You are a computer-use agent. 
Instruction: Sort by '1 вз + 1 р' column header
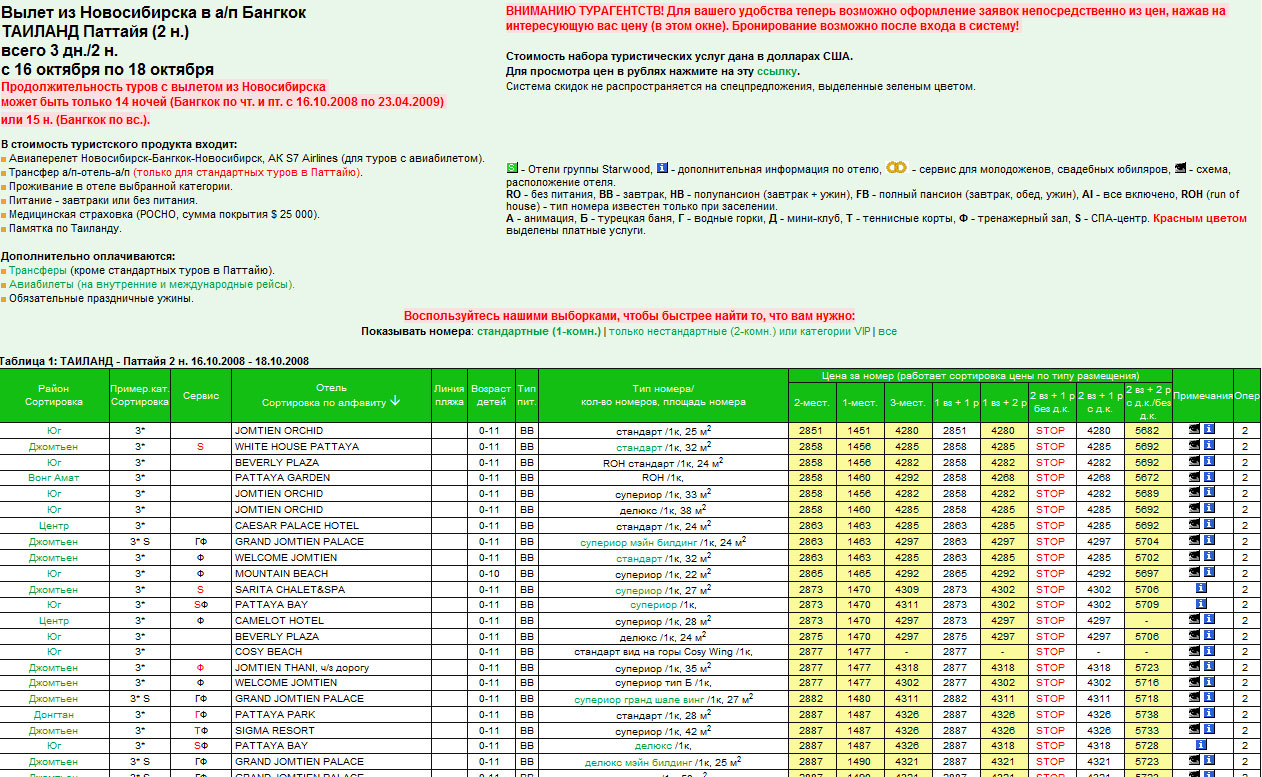pyautogui.click(x=955, y=402)
